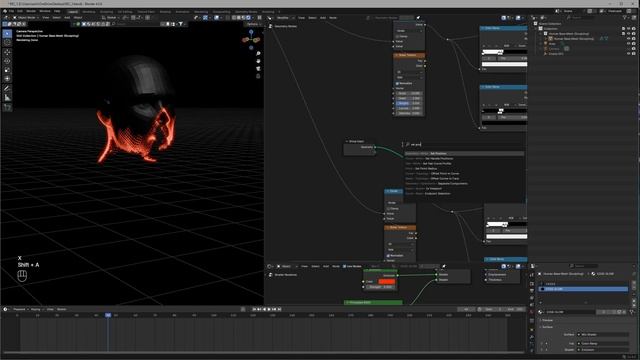Click Marker in the timeline header

click(62, 309)
